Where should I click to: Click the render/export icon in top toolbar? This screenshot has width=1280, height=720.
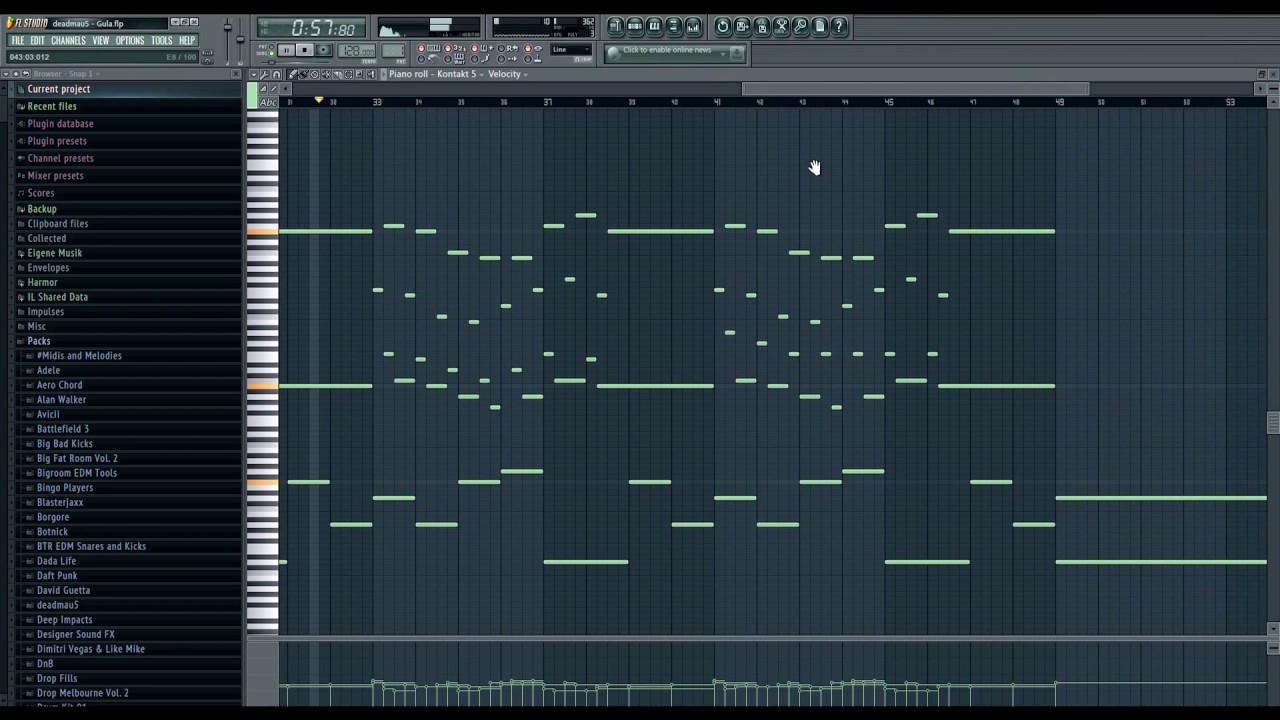762,26
